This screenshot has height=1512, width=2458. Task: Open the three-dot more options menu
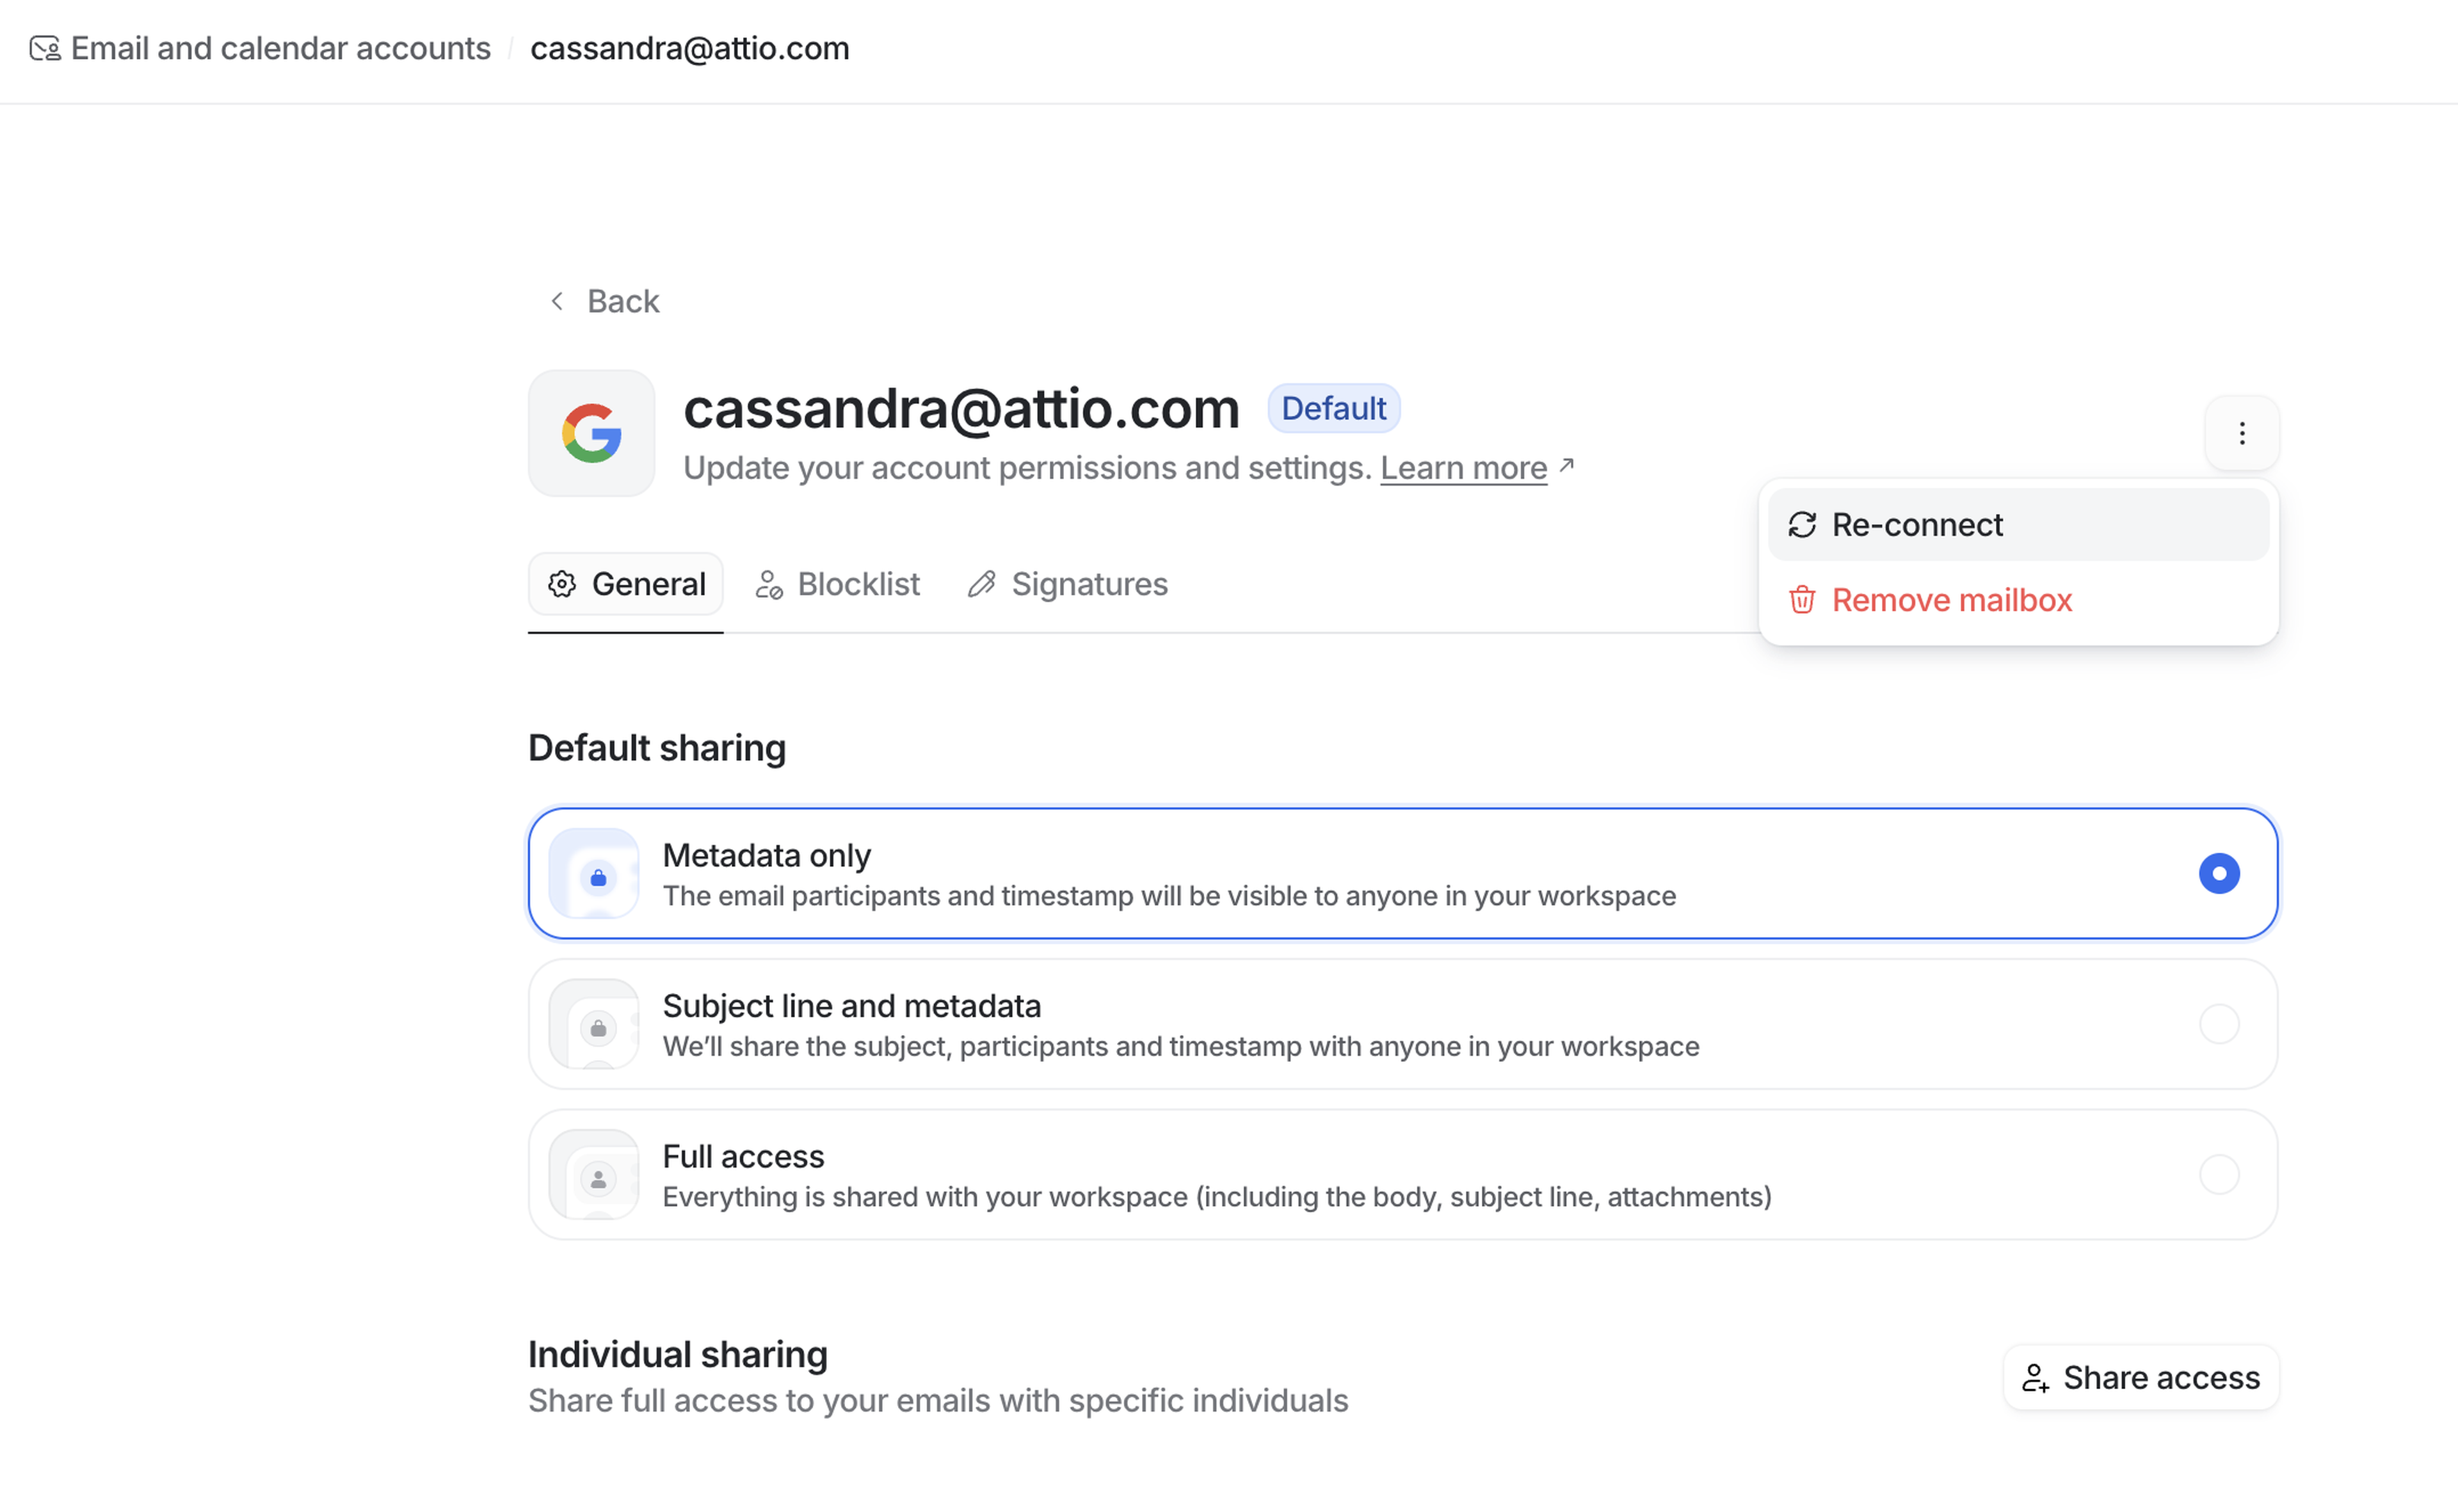click(2241, 433)
